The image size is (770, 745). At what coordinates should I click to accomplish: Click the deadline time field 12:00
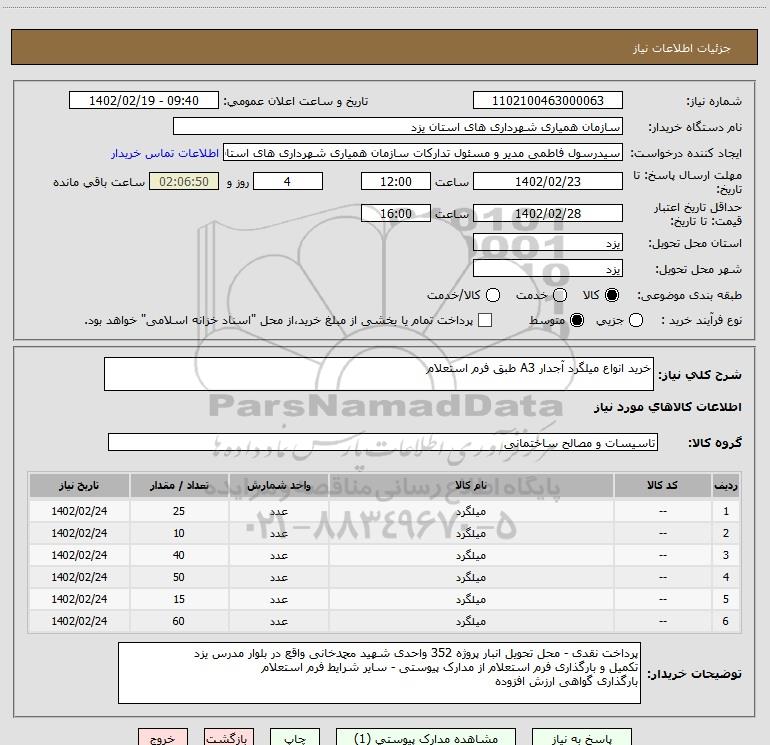click(396, 181)
